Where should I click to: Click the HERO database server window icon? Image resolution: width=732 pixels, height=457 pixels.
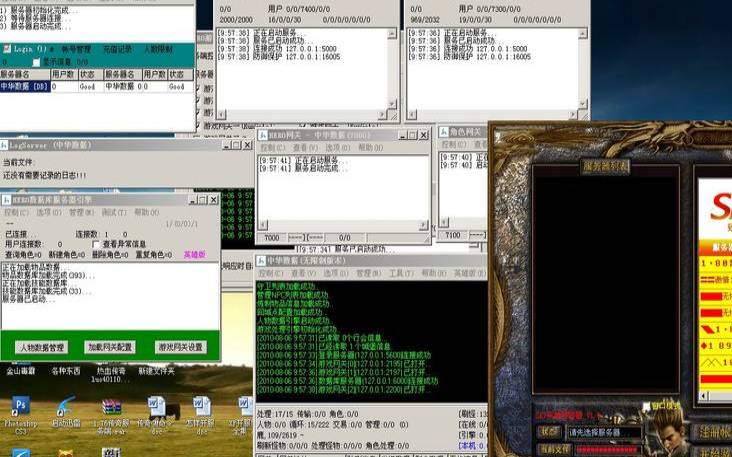4,199
